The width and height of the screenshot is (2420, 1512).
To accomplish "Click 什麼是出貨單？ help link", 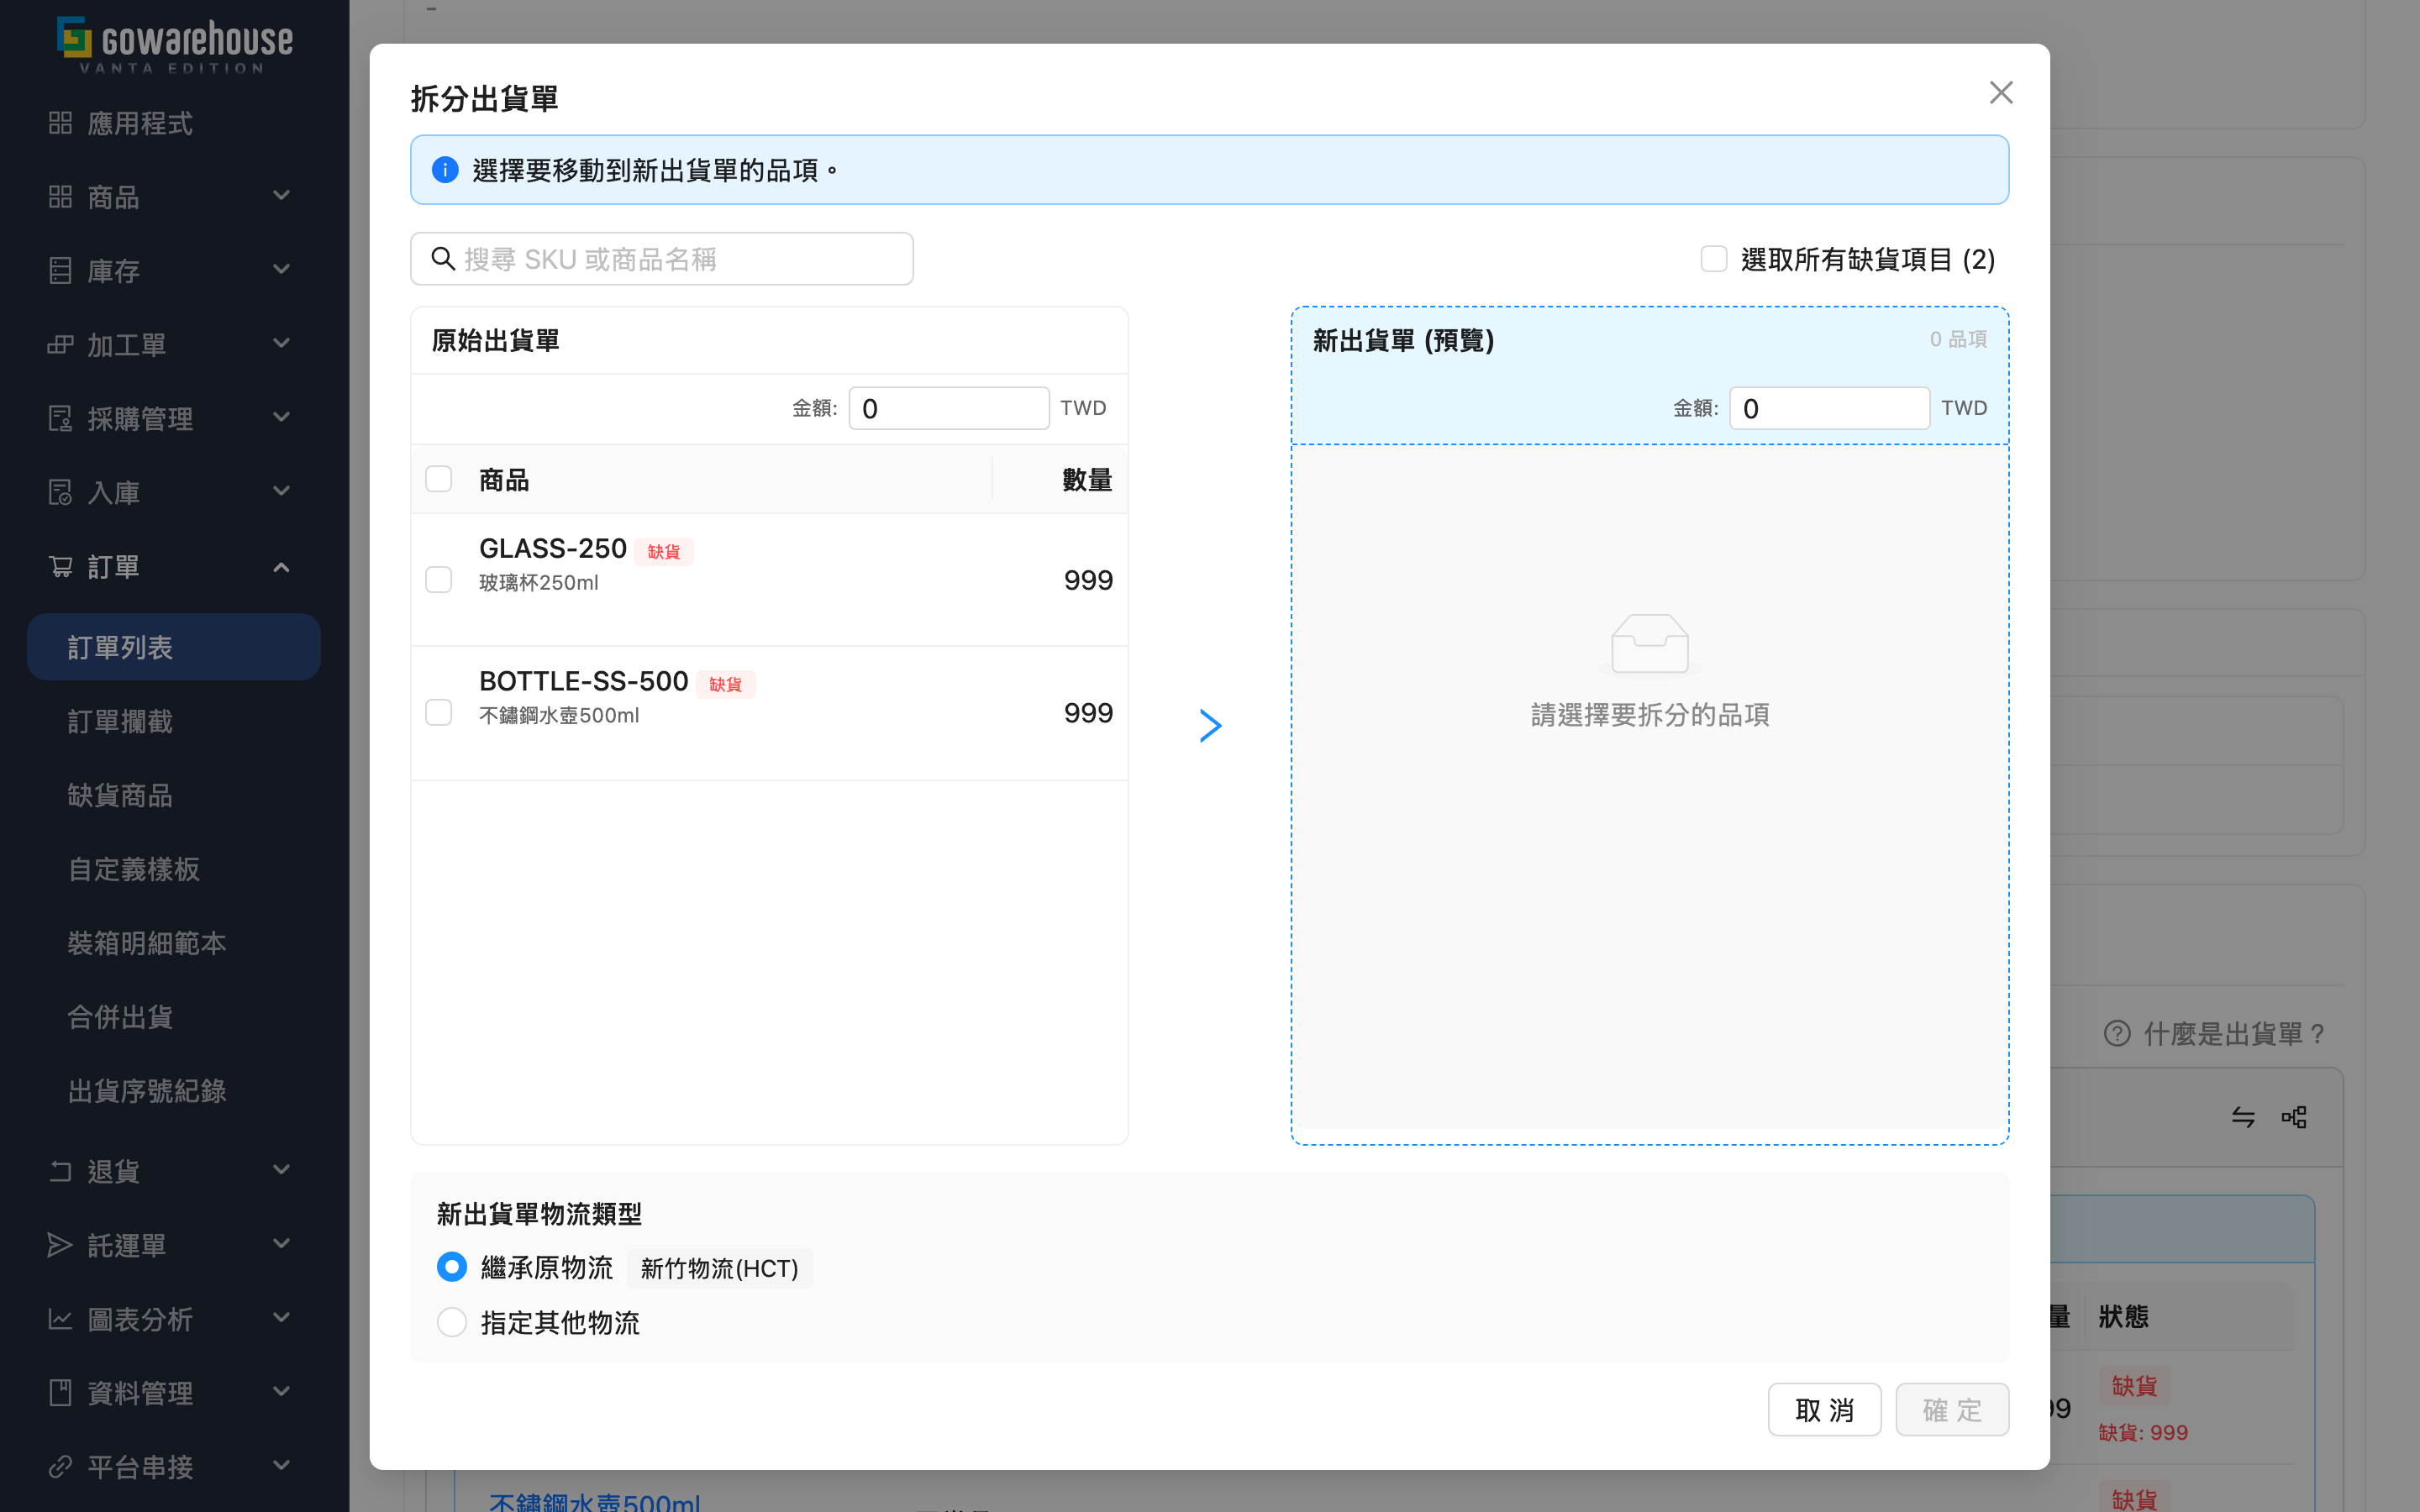I will pyautogui.click(x=2235, y=1033).
